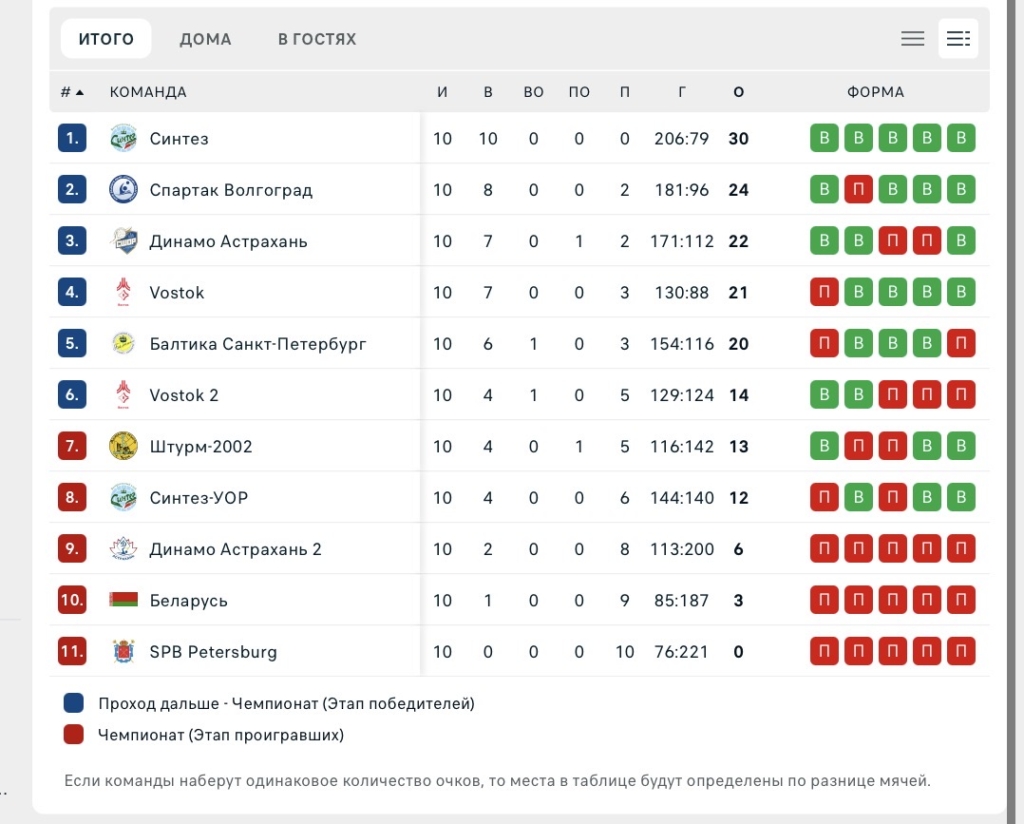Sort by goals column Г

coord(682,92)
